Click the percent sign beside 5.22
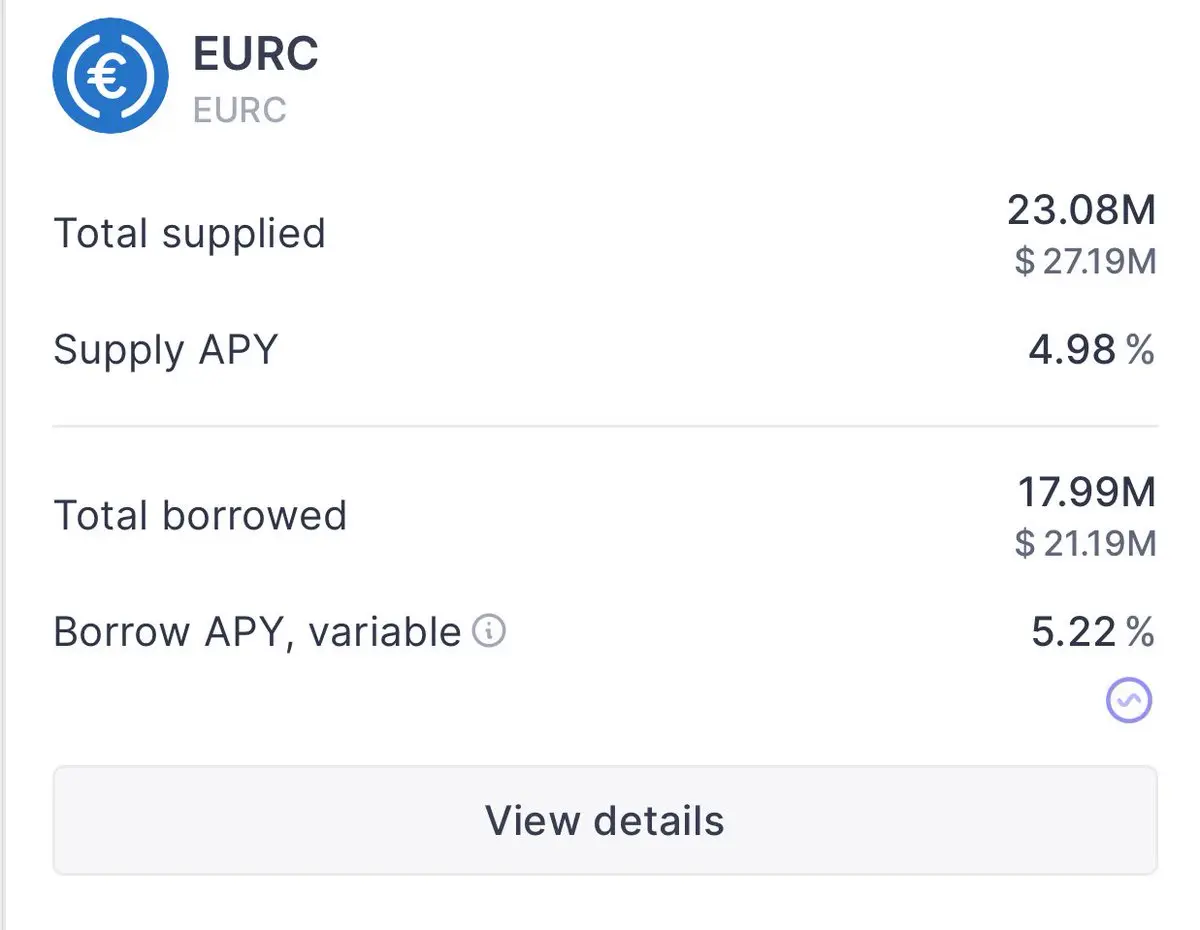The height and width of the screenshot is (930, 1200). (1140, 632)
